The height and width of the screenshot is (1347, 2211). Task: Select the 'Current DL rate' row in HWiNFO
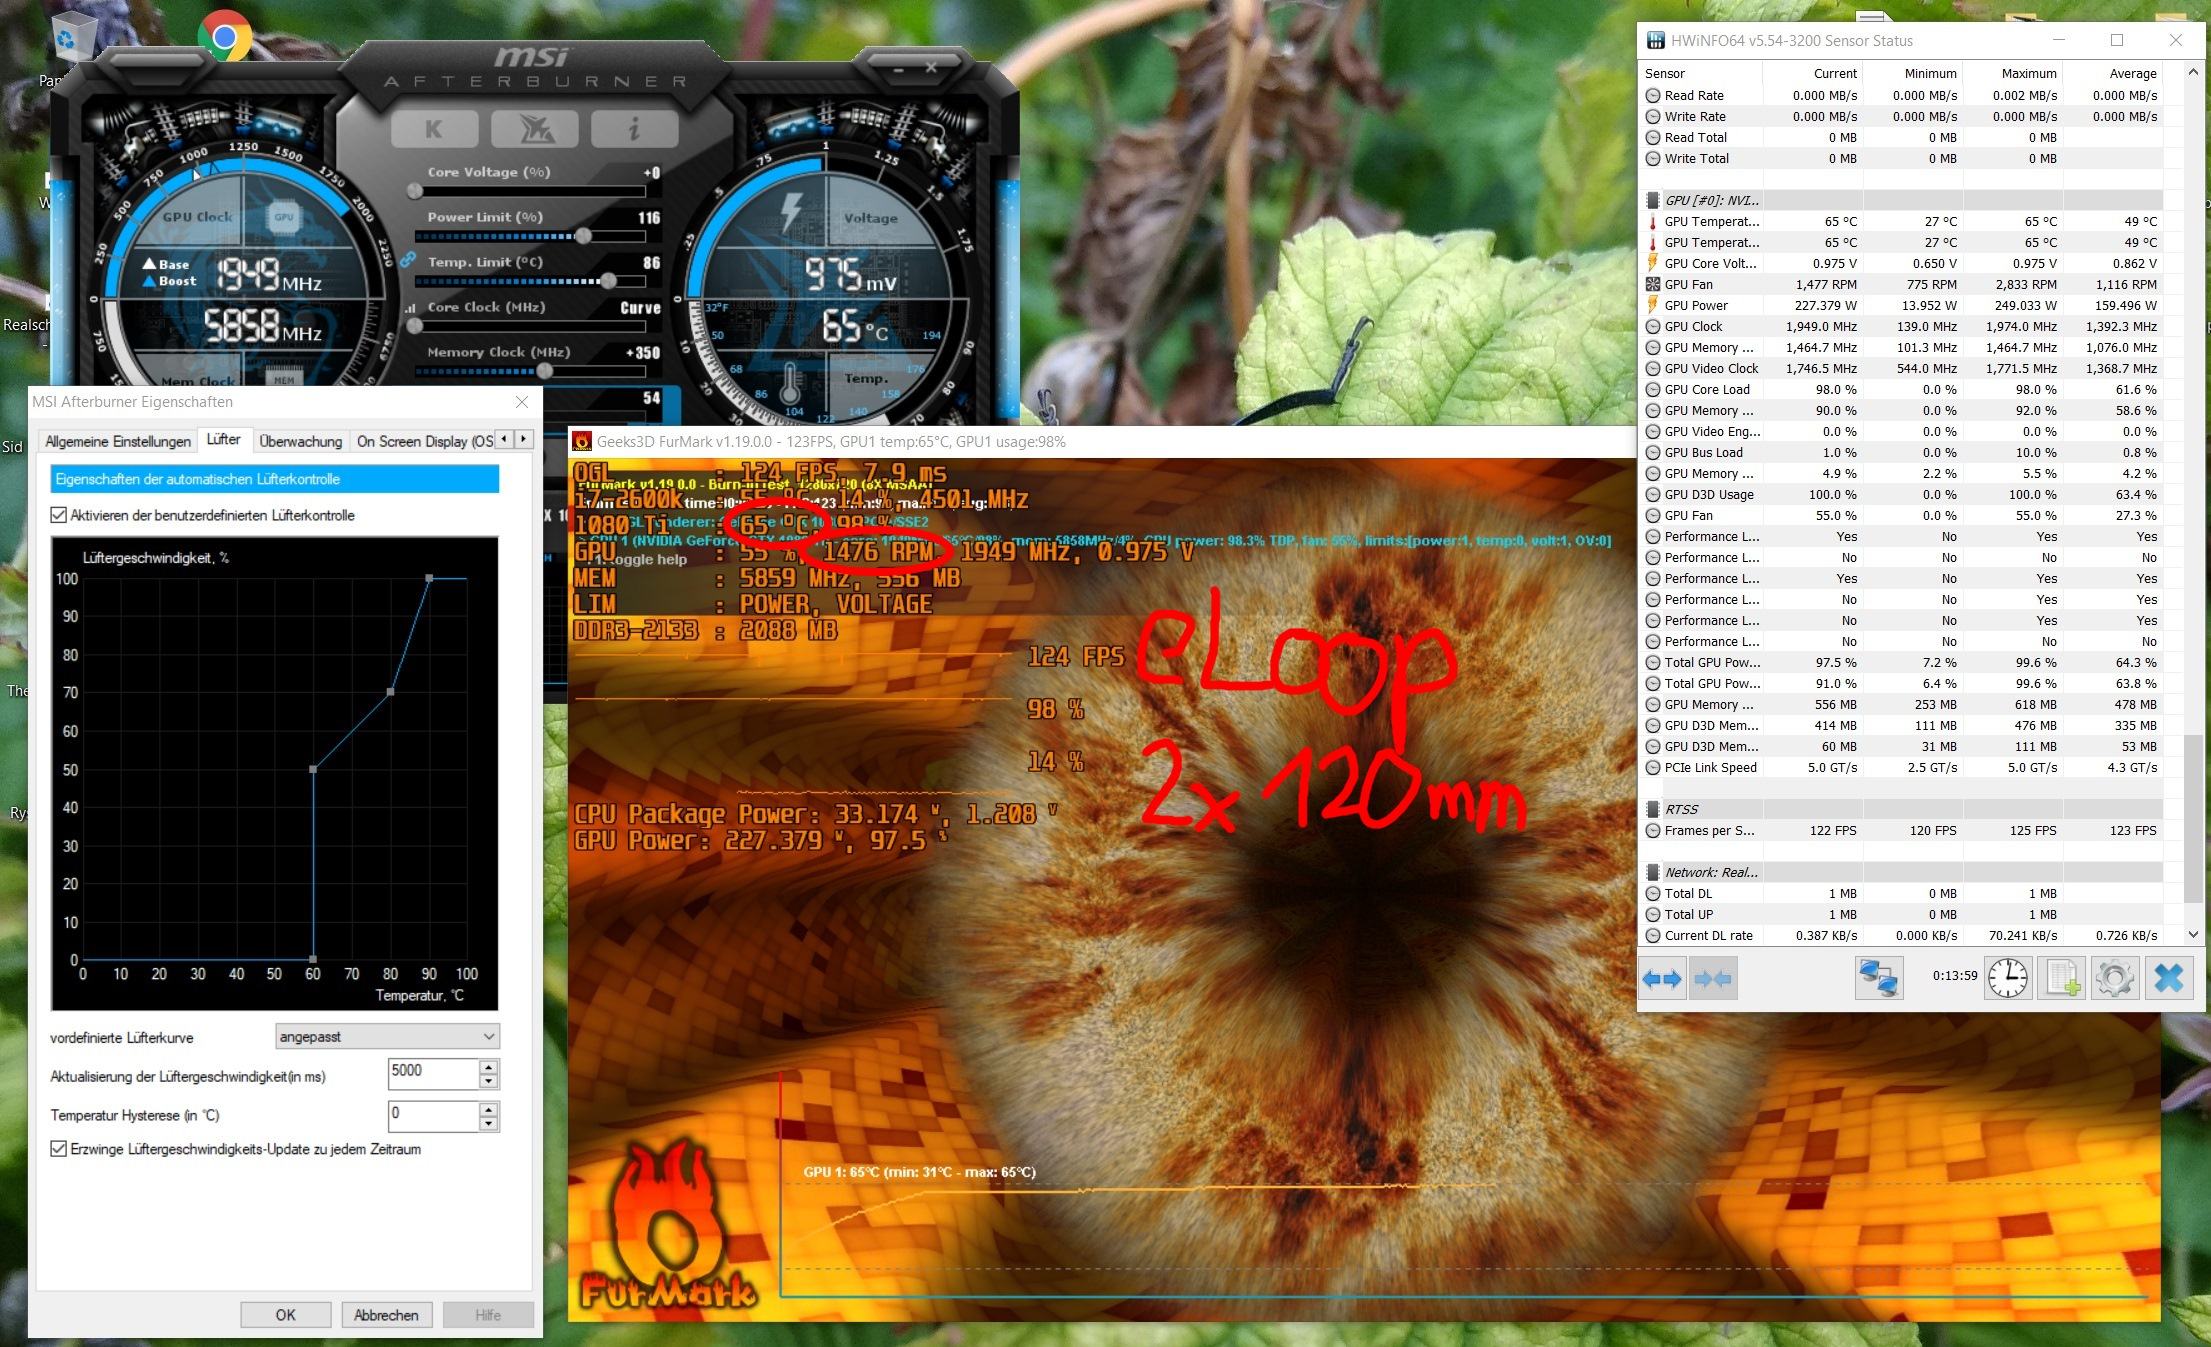click(1902, 936)
